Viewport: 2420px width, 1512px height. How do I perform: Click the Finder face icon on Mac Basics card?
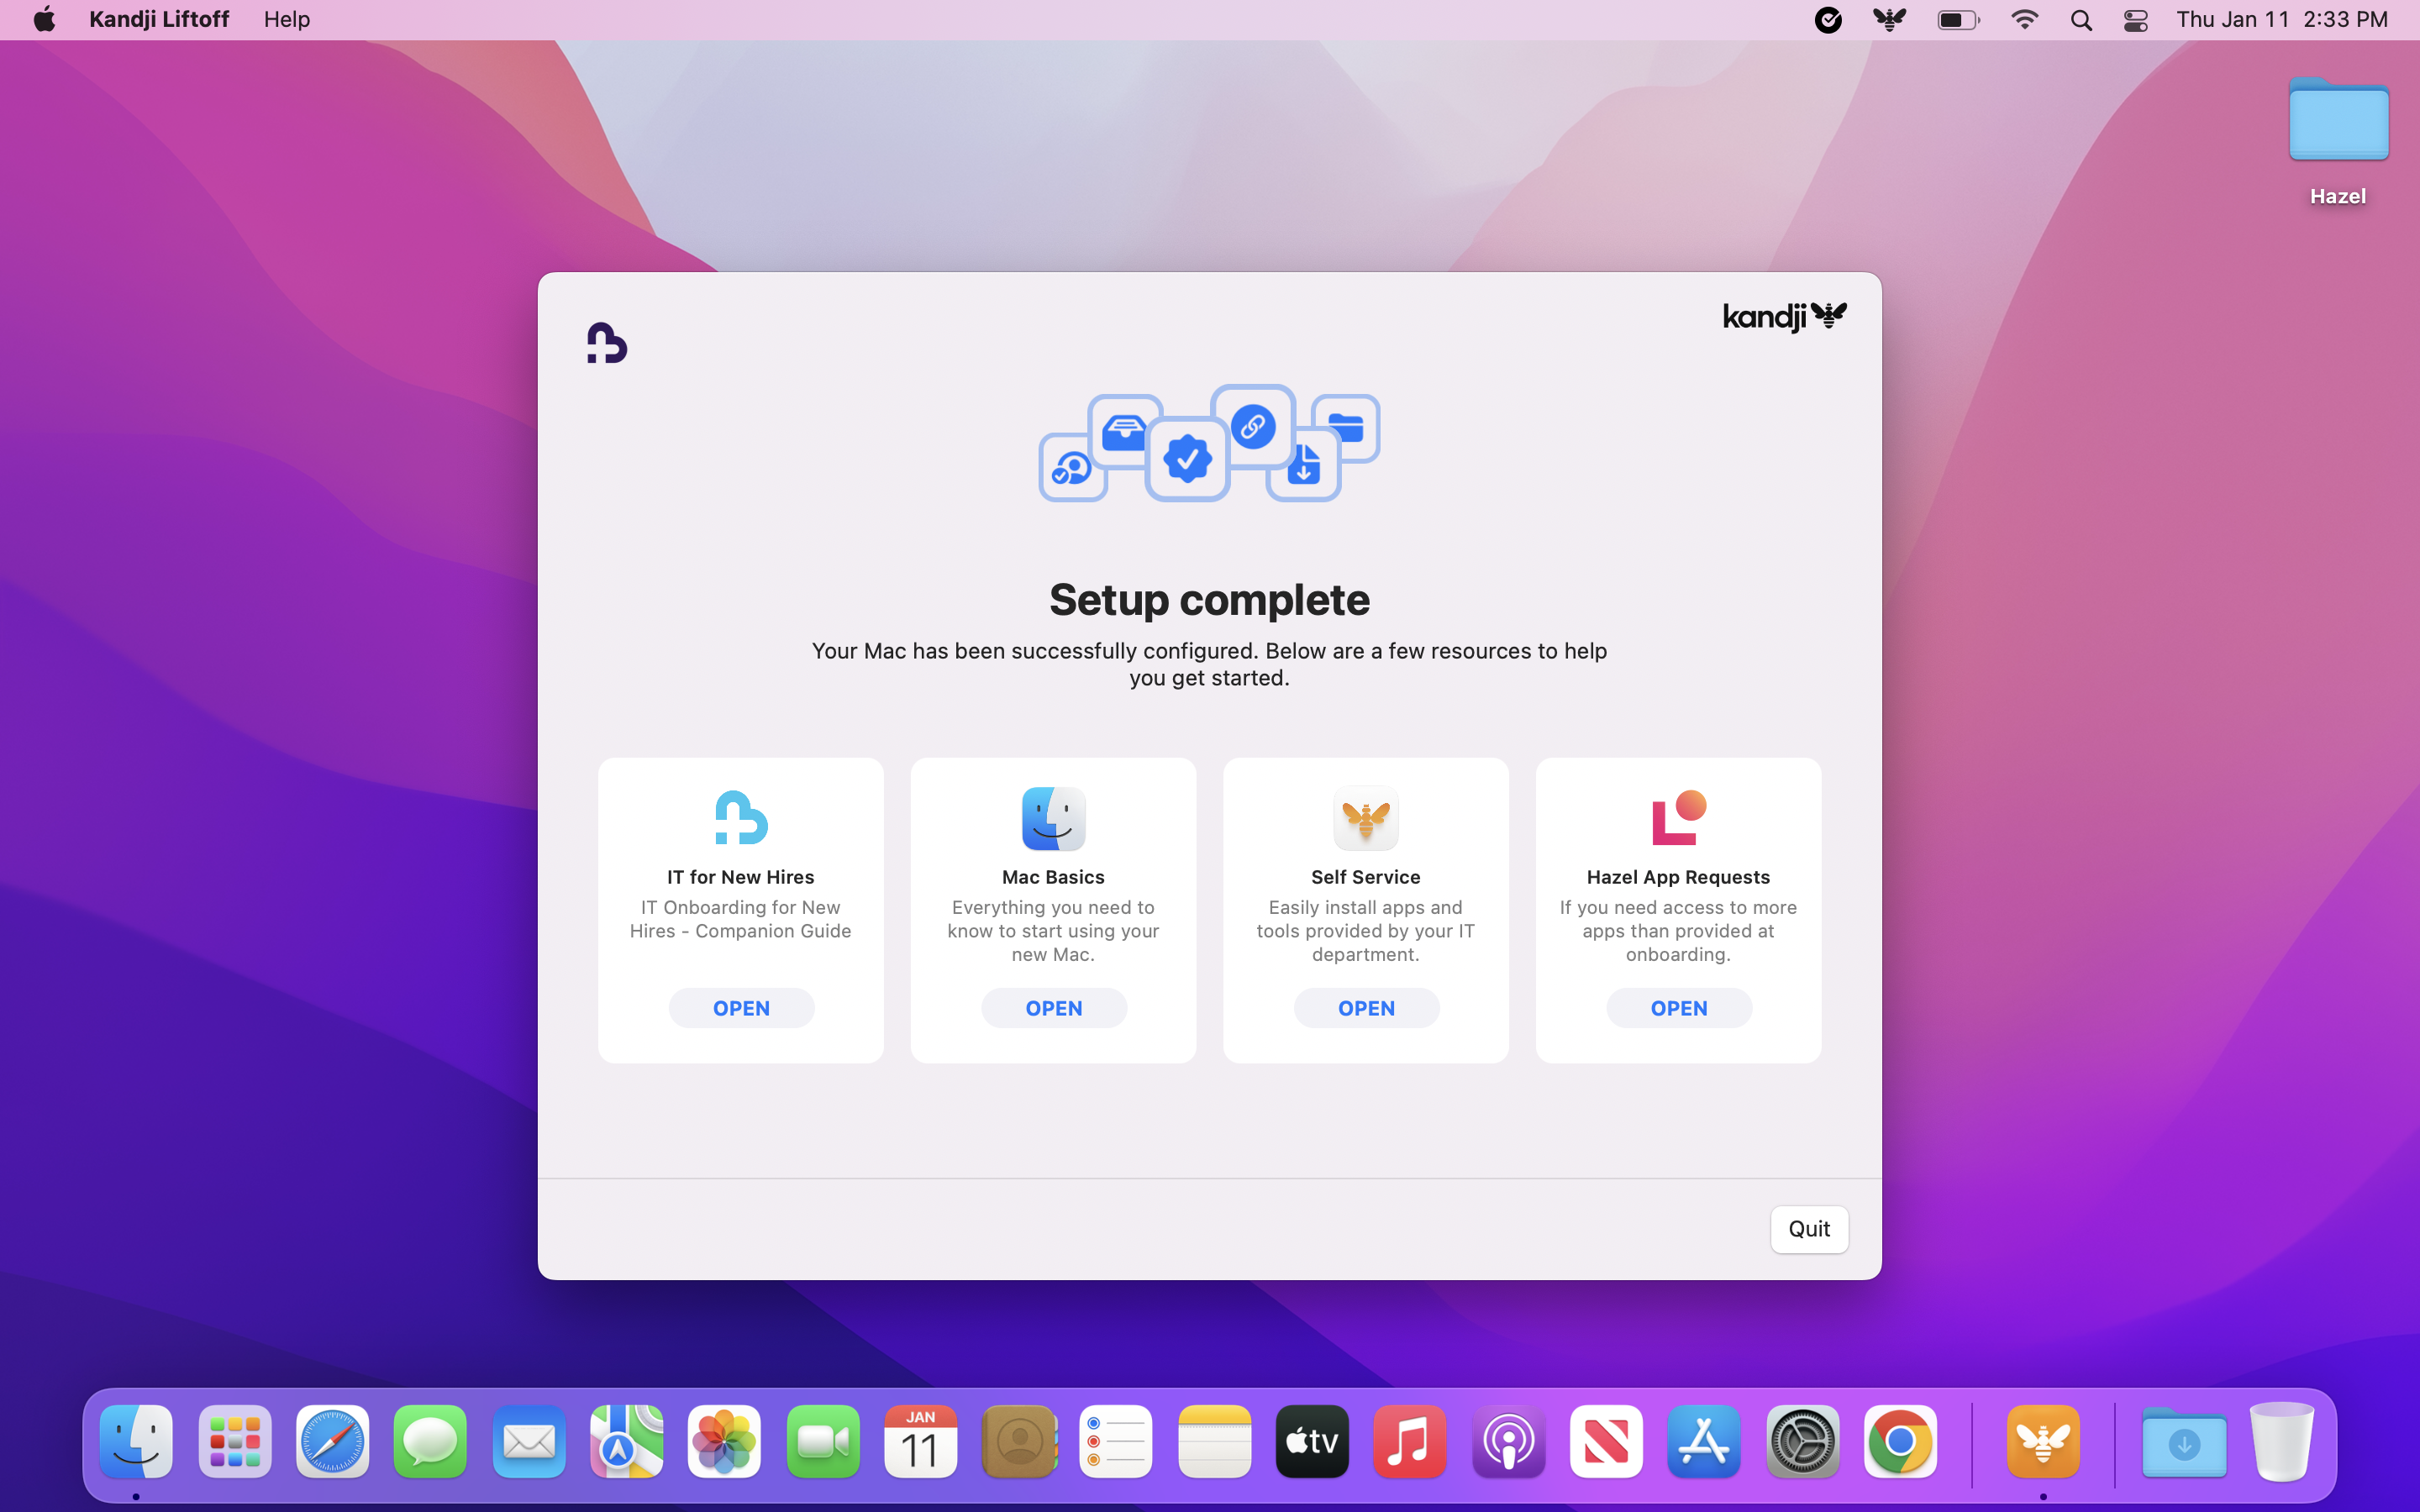coord(1054,818)
